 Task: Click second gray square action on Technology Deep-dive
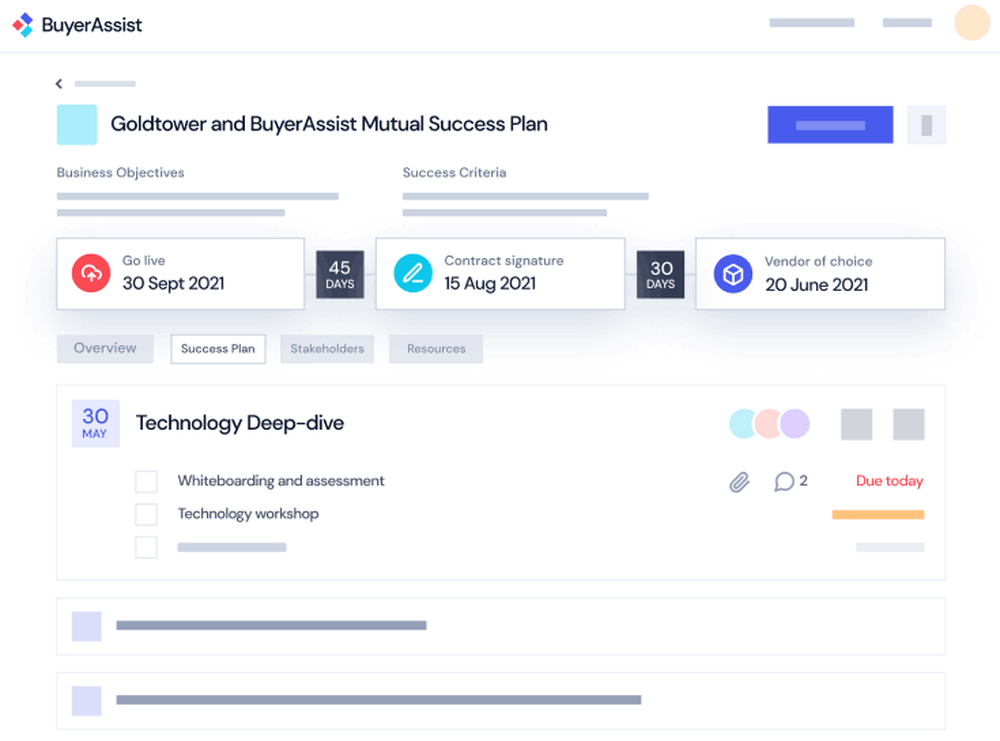pyautogui.click(x=908, y=425)
